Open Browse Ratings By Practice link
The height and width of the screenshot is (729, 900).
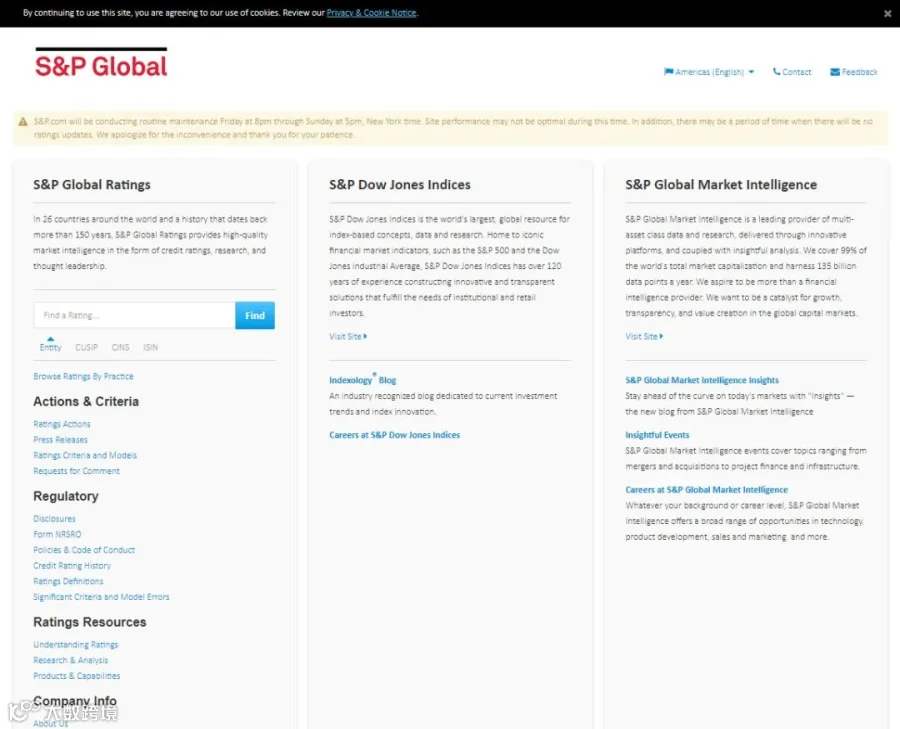coord(83,377)
